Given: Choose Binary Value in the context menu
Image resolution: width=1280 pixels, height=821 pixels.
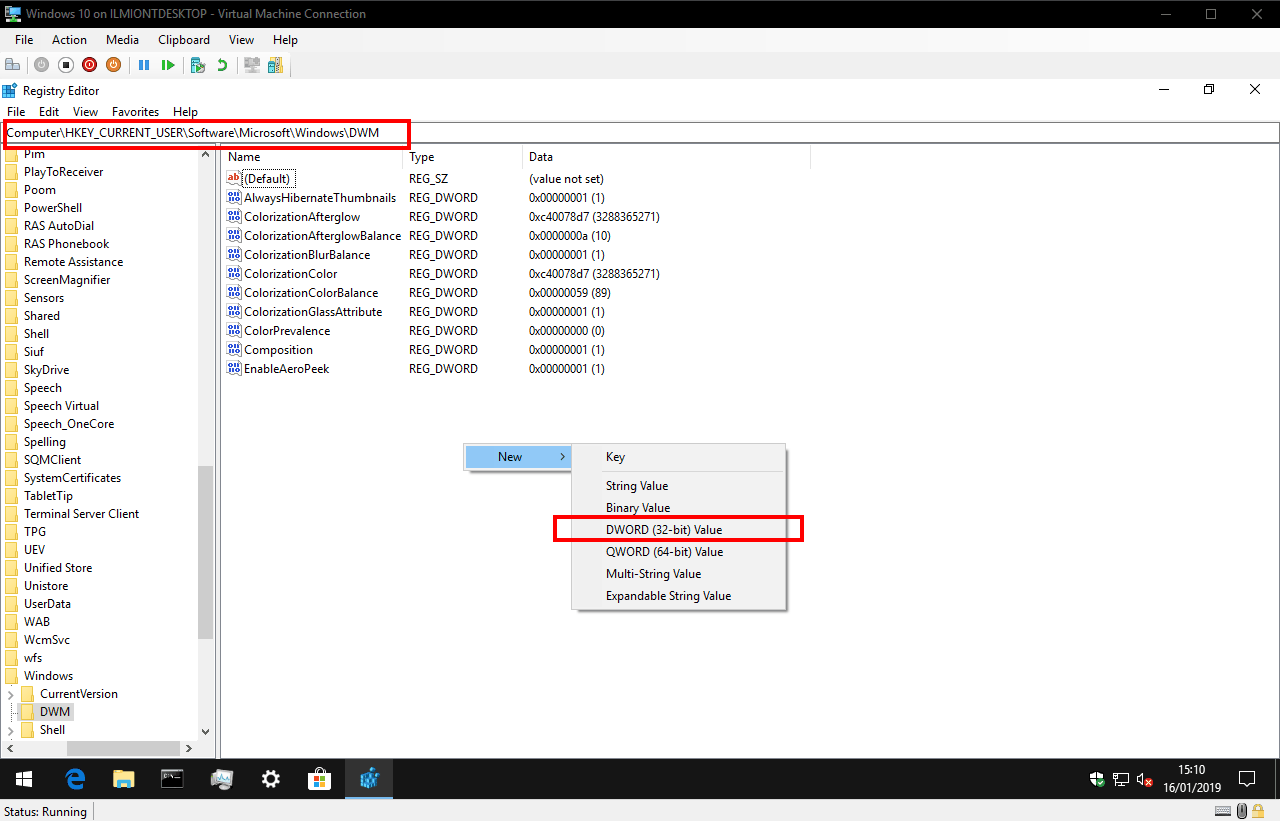Looking at the screenshot, I should (x=679, y=508).
